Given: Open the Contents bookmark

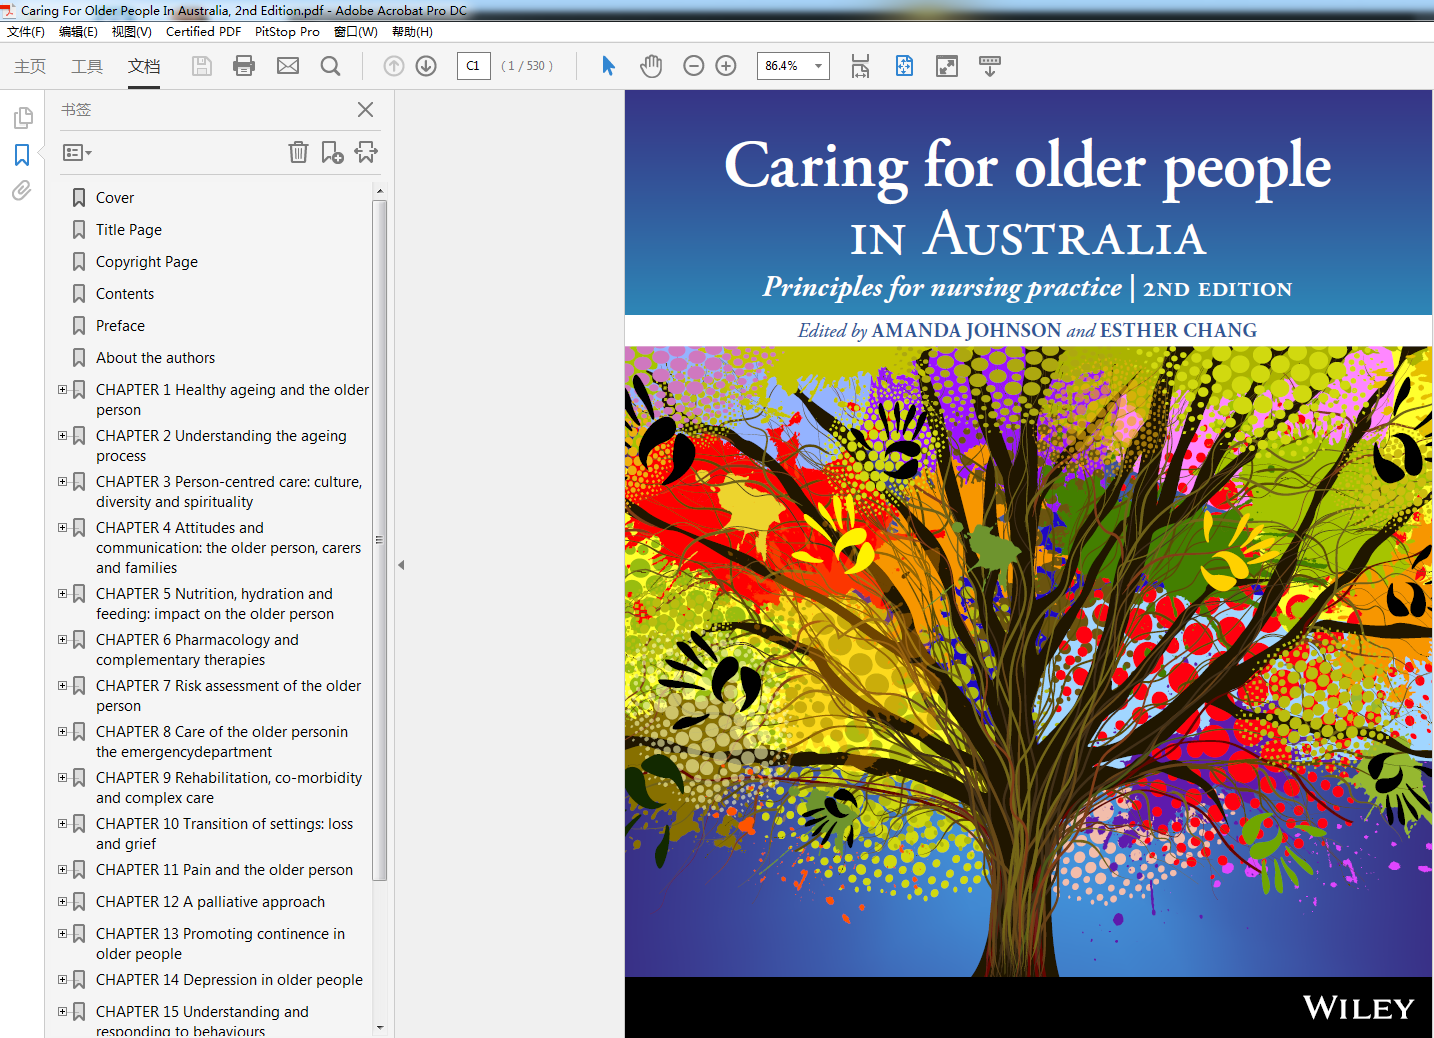Looking at the screenshot, I should 125,294.
